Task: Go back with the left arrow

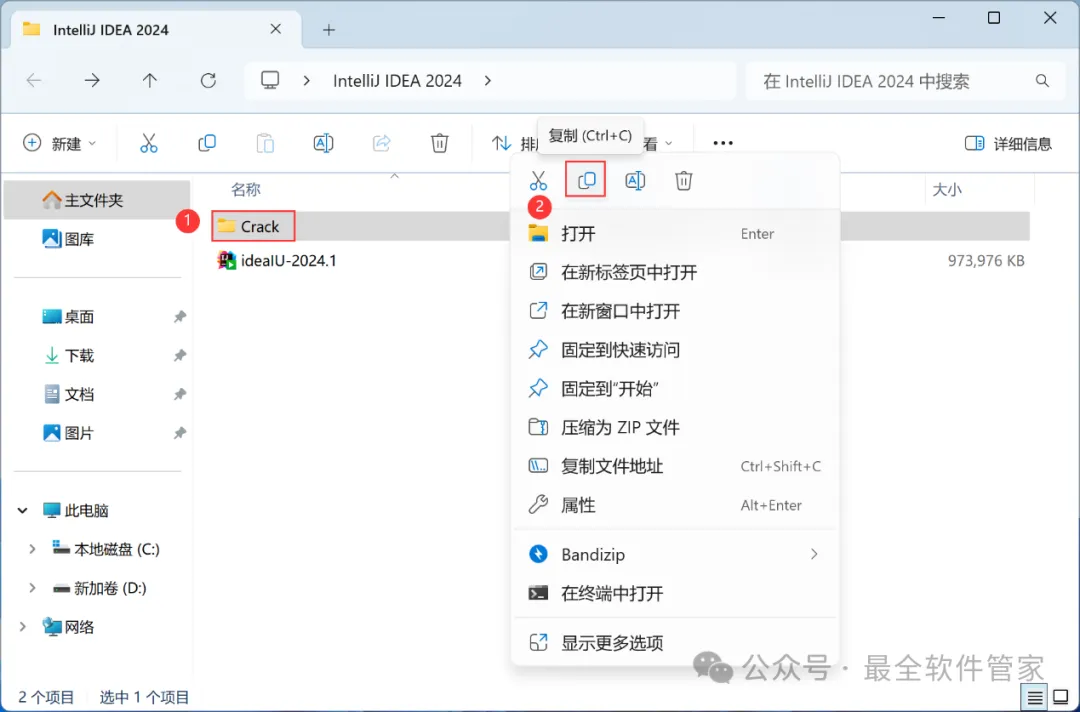Action: [x=34, y=81]
